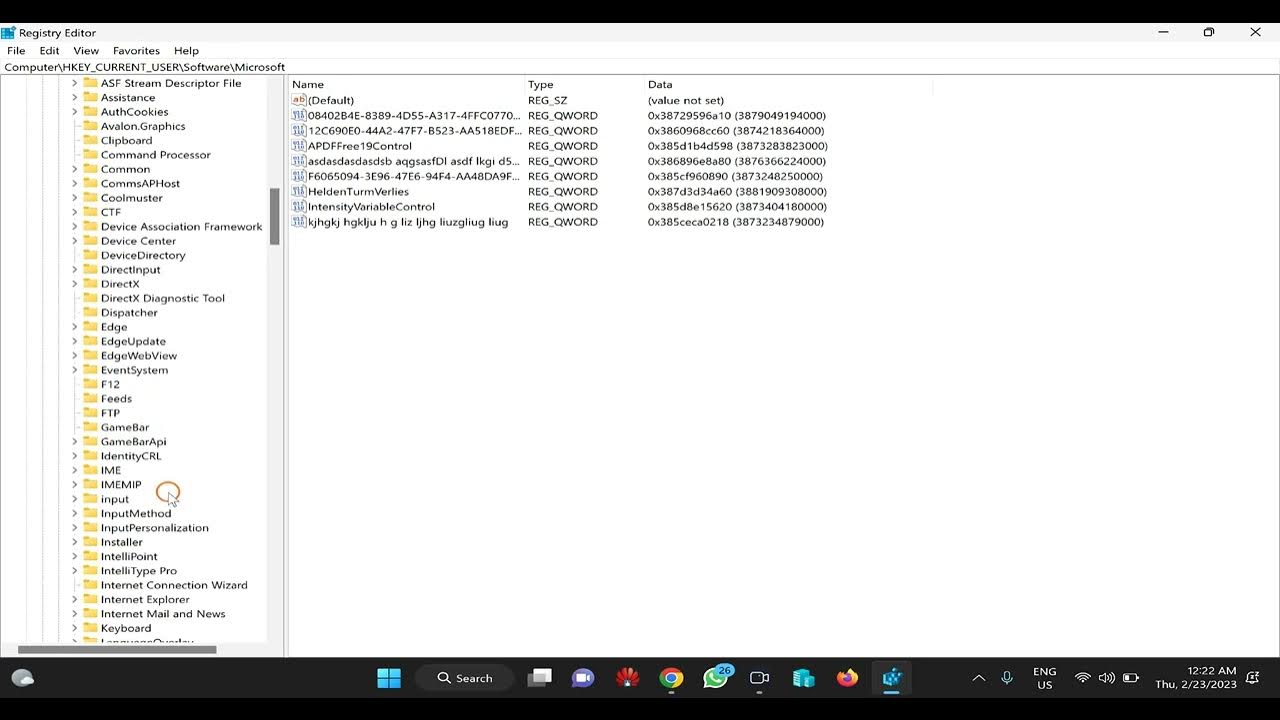Screen dimensions: 1280x720
Task: Open Google Chrome from the taskbar
Action: (671, 678)
